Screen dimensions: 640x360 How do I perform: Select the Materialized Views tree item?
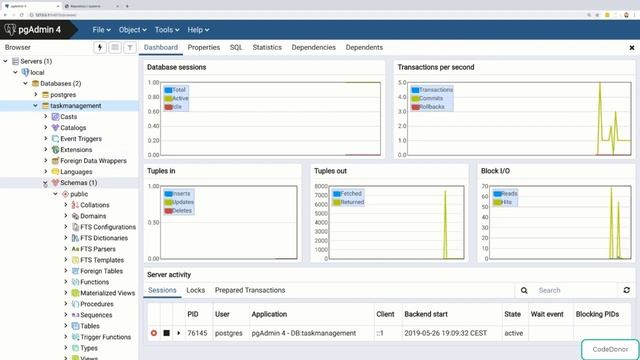tap(107, 293)
